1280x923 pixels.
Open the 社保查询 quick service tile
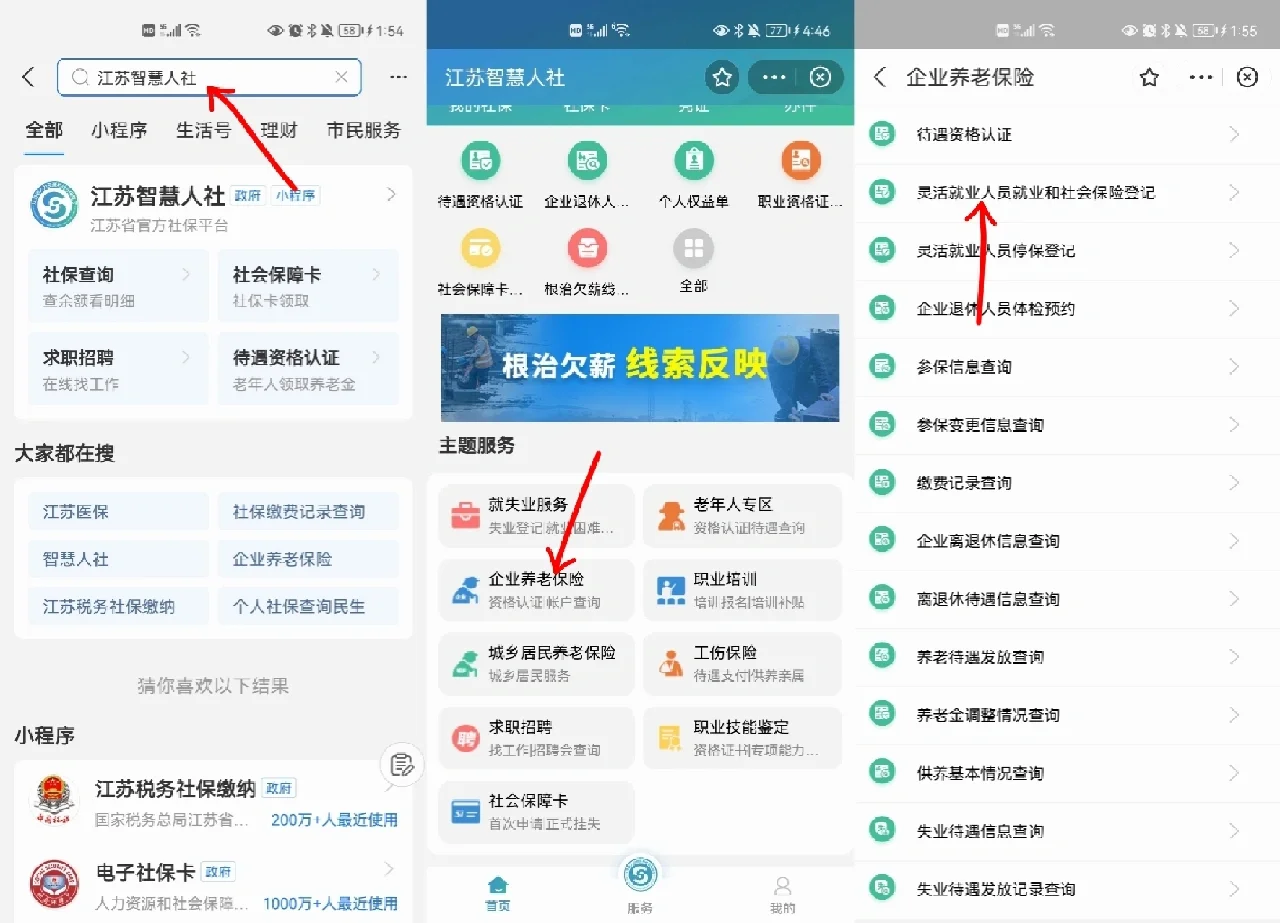118,286
